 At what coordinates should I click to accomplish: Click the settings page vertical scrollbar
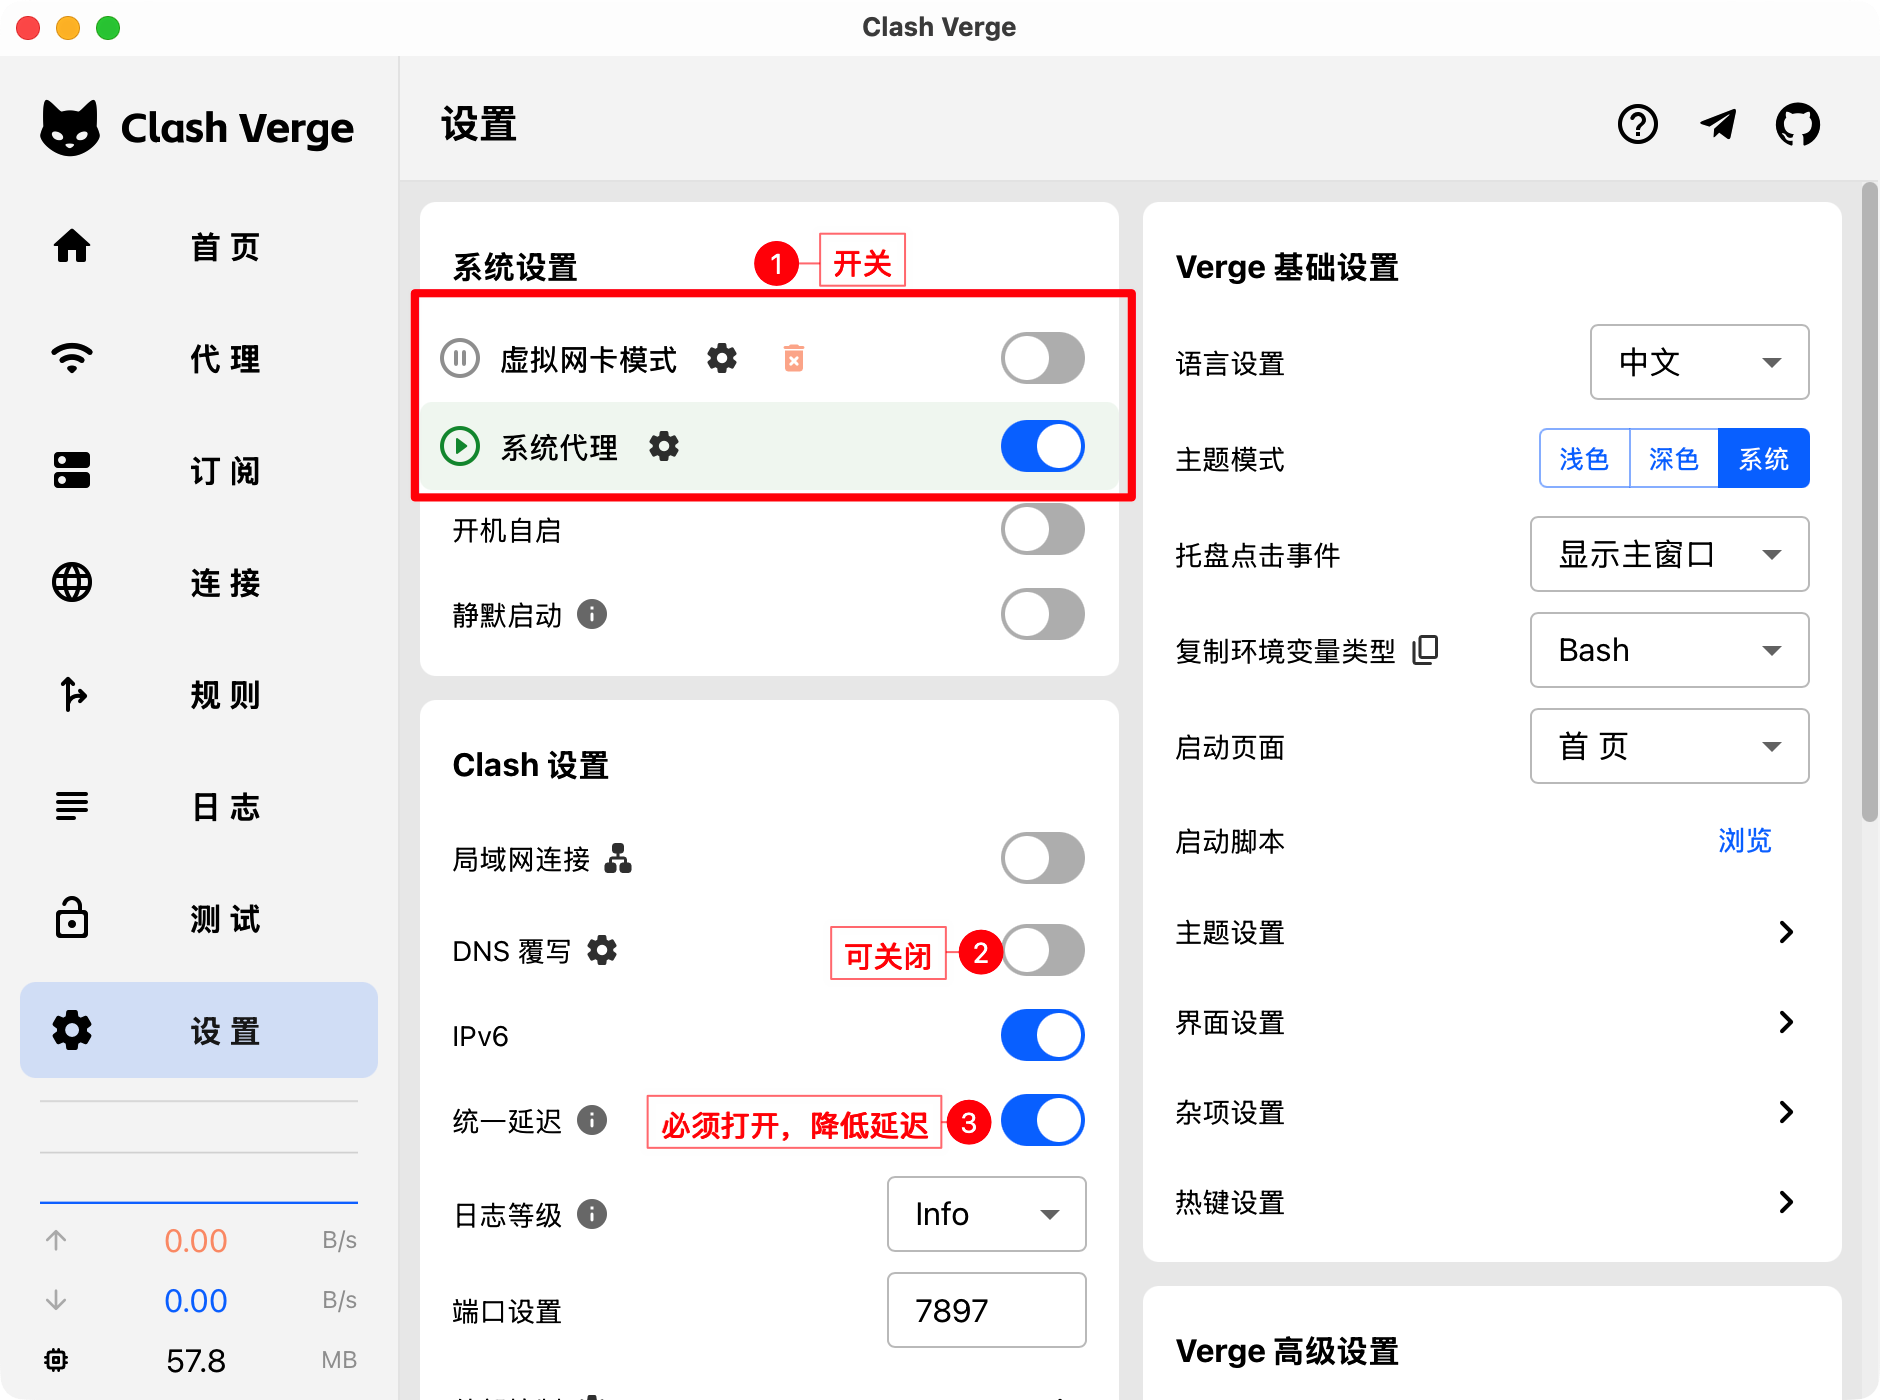[1869, 502]
